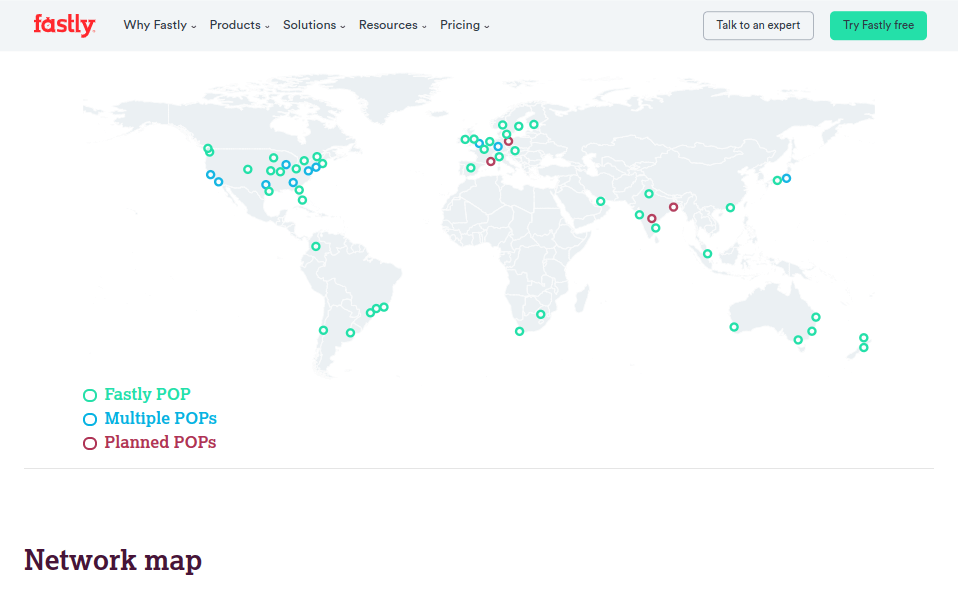The width and height of the screenshot is (958, 593).
Task: Expand the Solutions navigation menu
Action: (x=314, y=25)
